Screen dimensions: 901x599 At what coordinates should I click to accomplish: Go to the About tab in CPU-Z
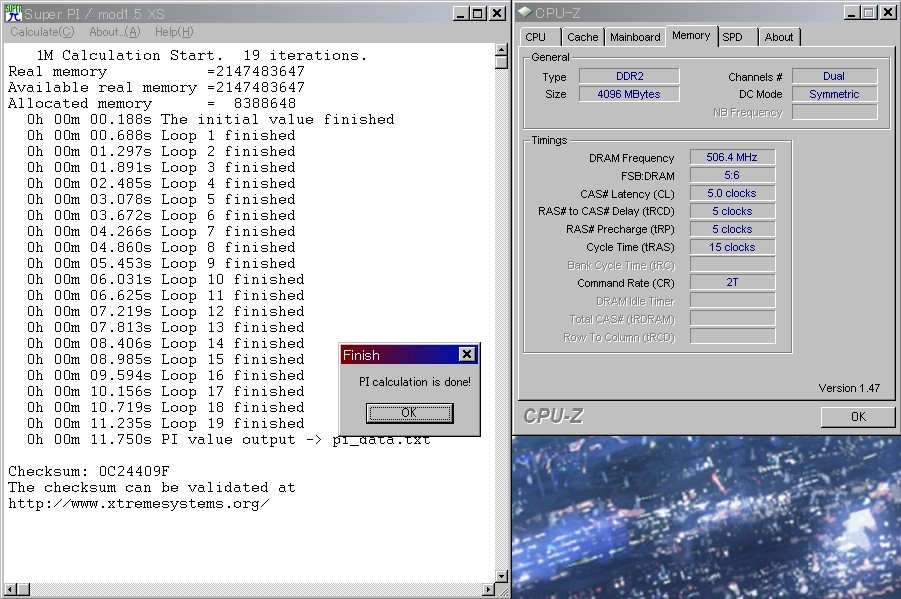(x=778, y=37)
